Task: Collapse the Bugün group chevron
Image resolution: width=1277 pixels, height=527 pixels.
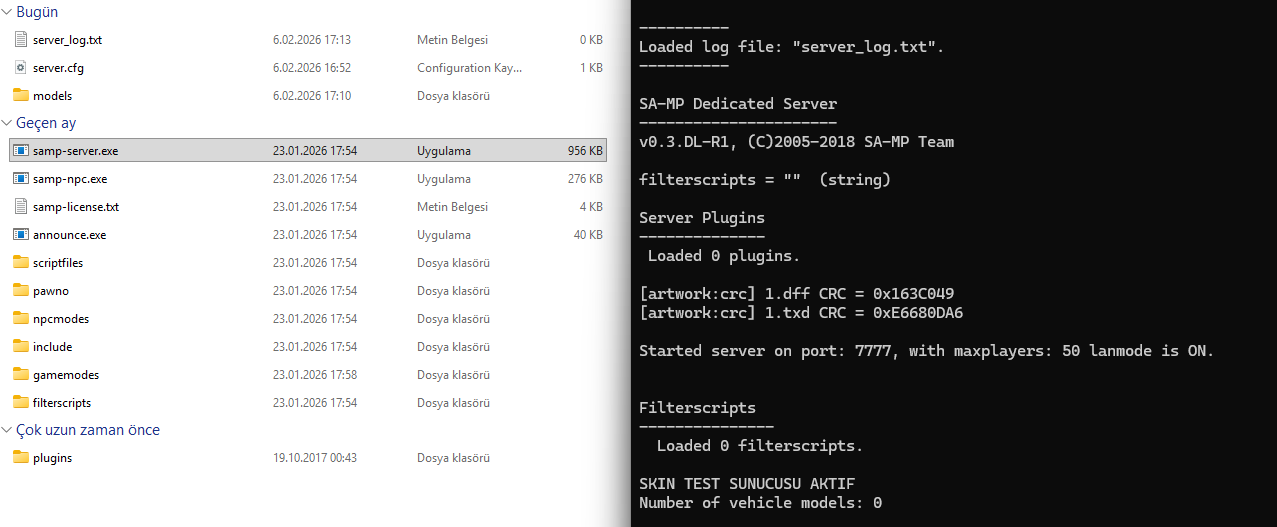Action: (x=7, y=12)
